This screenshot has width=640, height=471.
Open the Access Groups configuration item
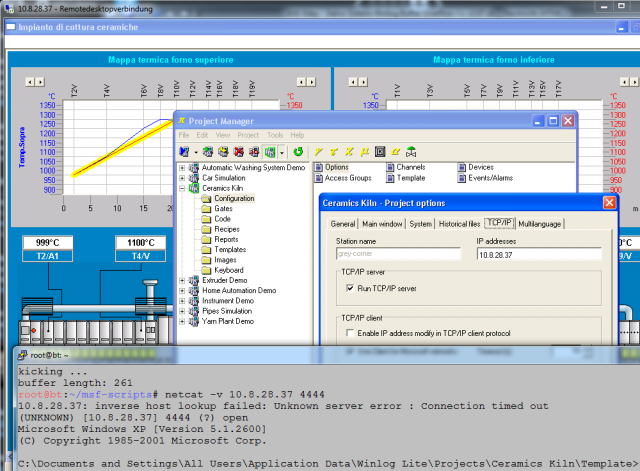(x=343, y=178)
